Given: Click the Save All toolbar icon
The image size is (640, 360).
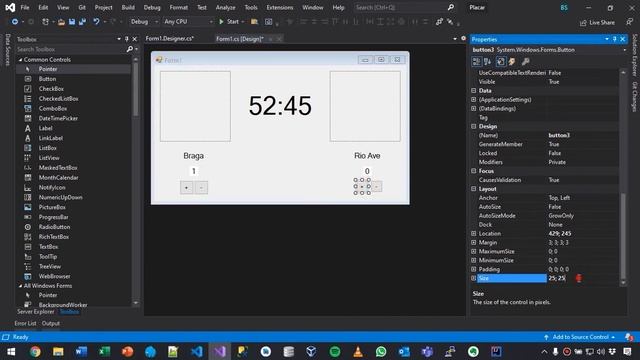Looking at the screenshot, I should click(x=82, y=22).
